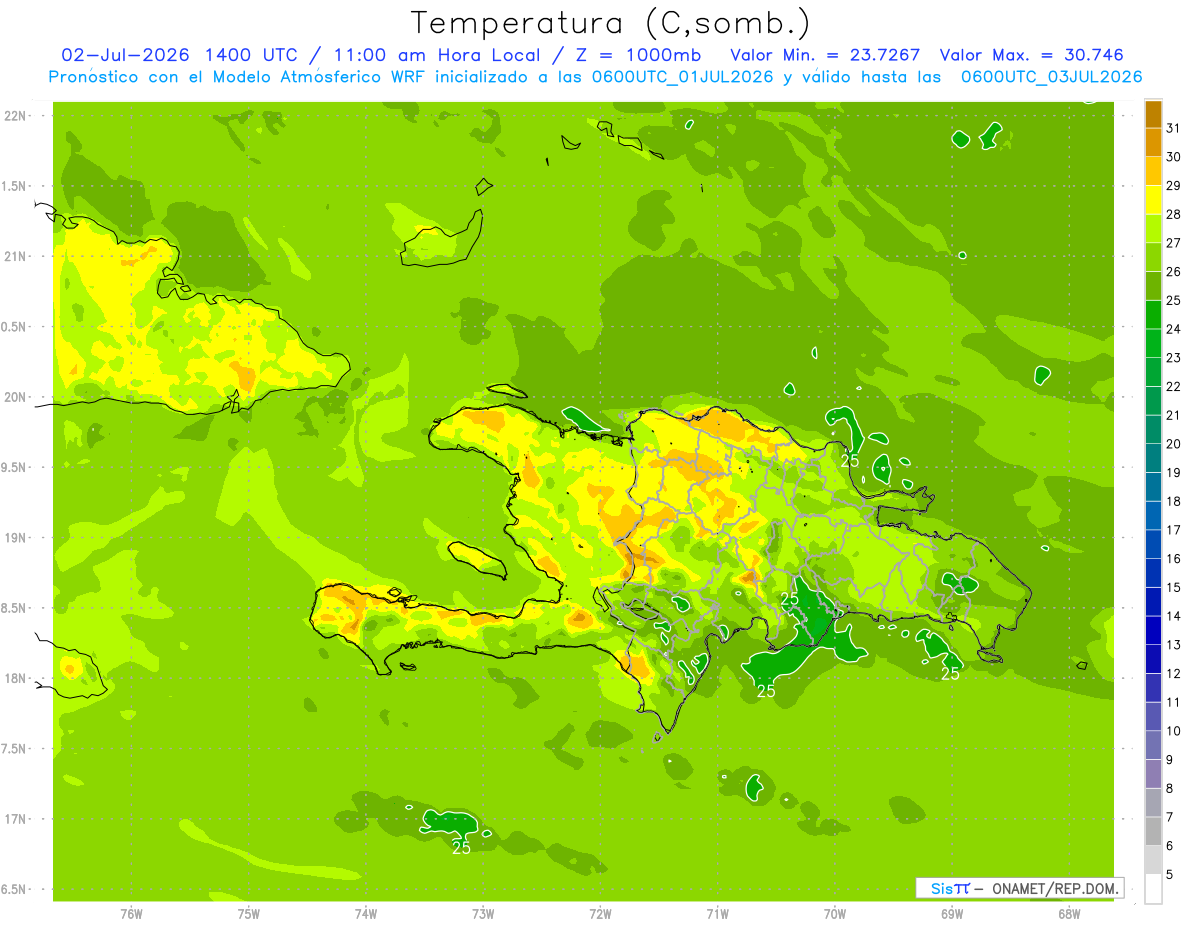Click the '76W' longitude axis label
1200x927 pixels.
(131, 914)
